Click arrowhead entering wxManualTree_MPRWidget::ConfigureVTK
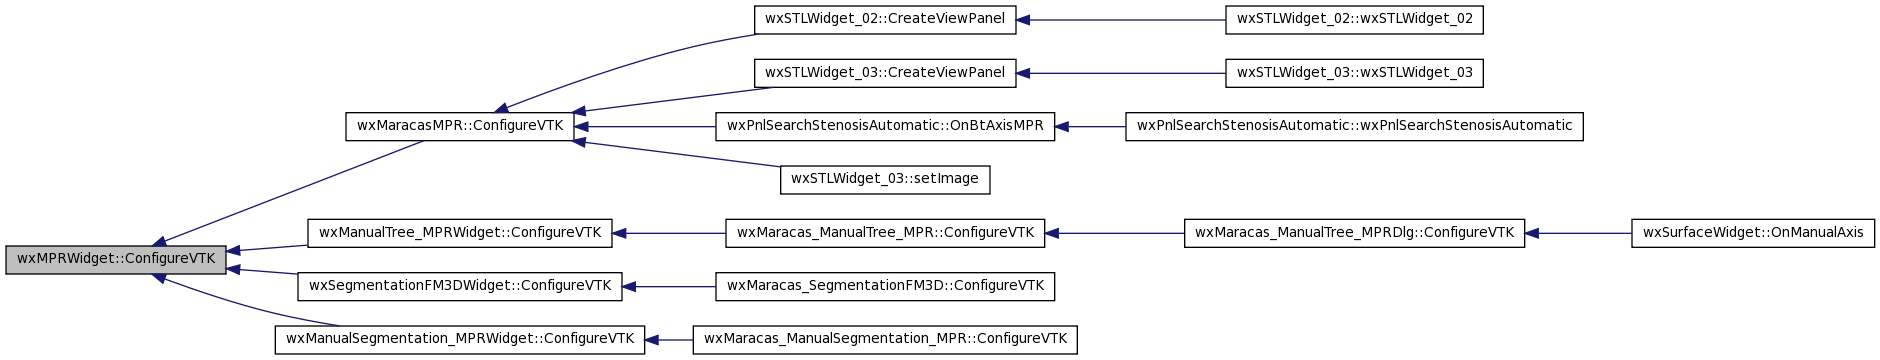This screenshot has width=1880, height=360. (619, 233)
